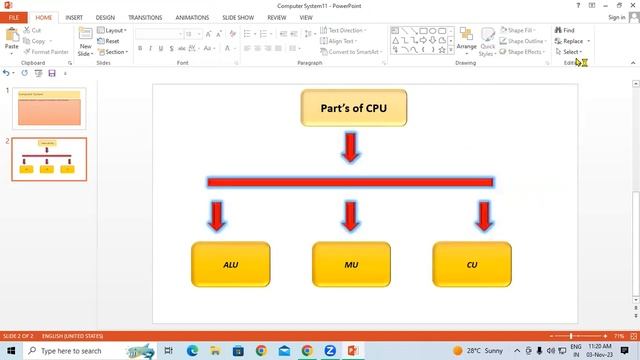Click the Reset slide button
The image size is (640, 360).
(x=109, y=41)
